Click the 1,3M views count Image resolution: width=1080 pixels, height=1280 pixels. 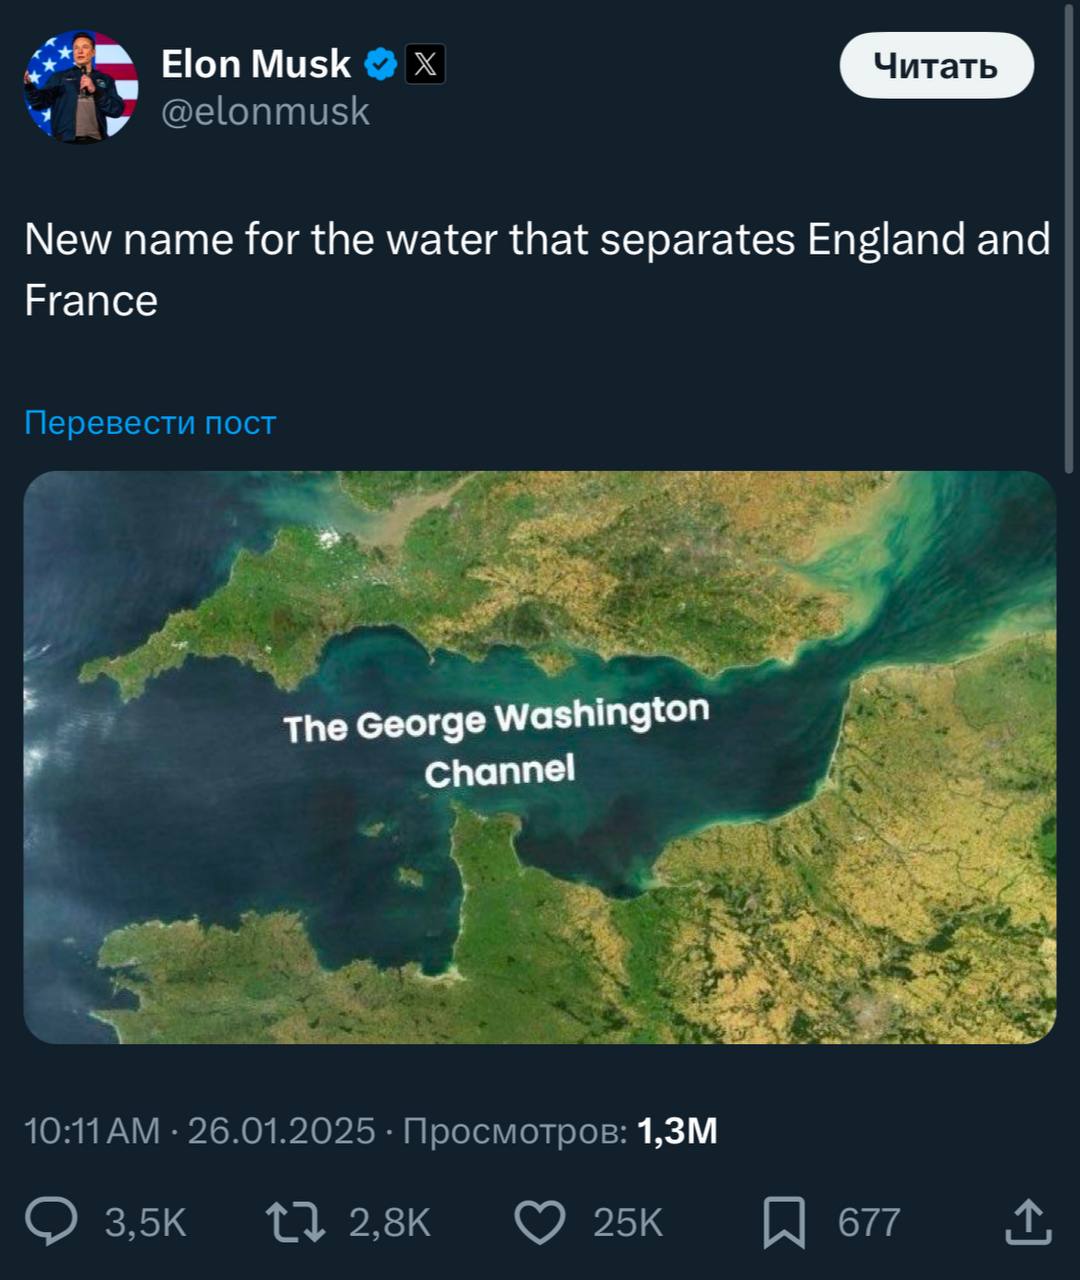coord(677,1131)
